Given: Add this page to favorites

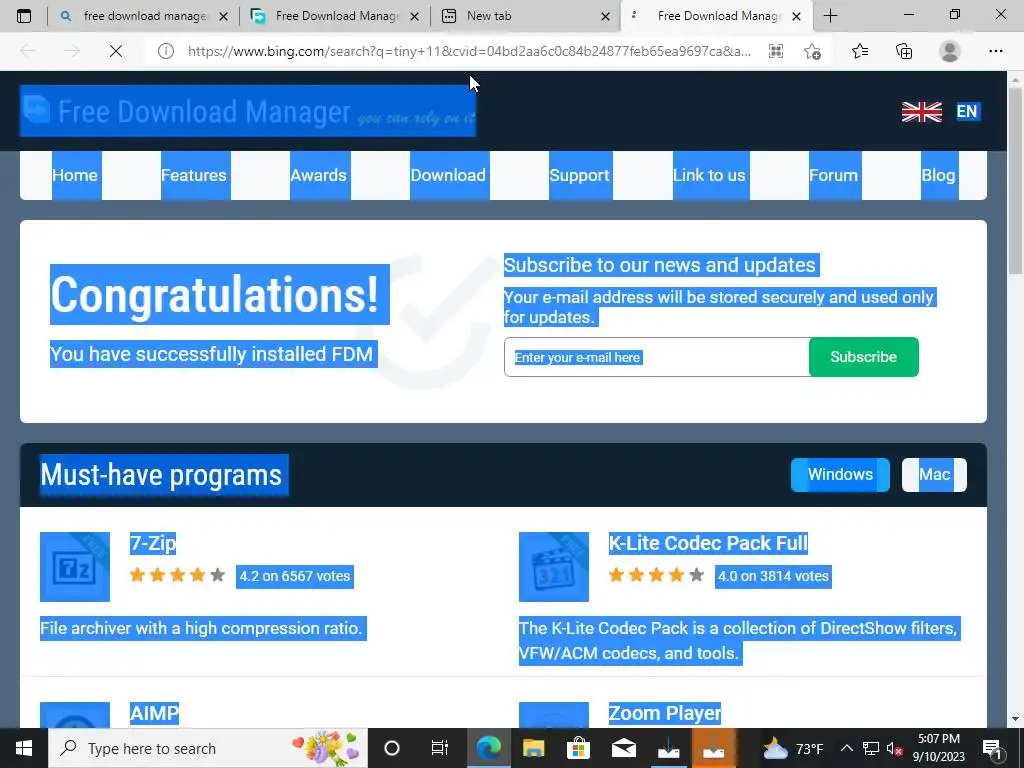Looking at the screenshot, I should coord(812,51).
